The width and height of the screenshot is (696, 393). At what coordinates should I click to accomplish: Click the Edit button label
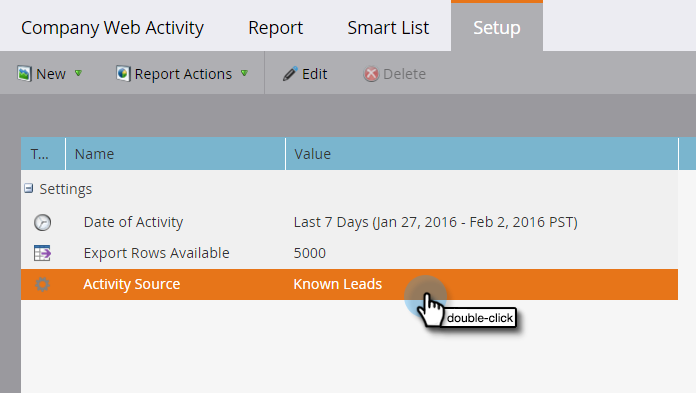point(314,74)
